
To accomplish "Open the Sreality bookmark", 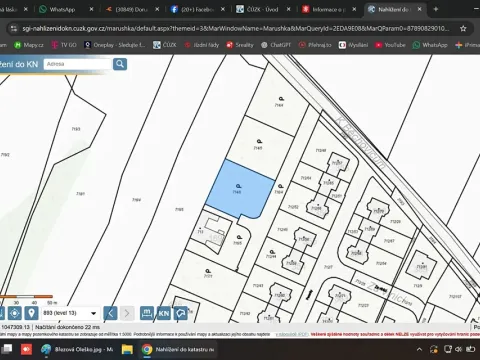I will 240,45.
